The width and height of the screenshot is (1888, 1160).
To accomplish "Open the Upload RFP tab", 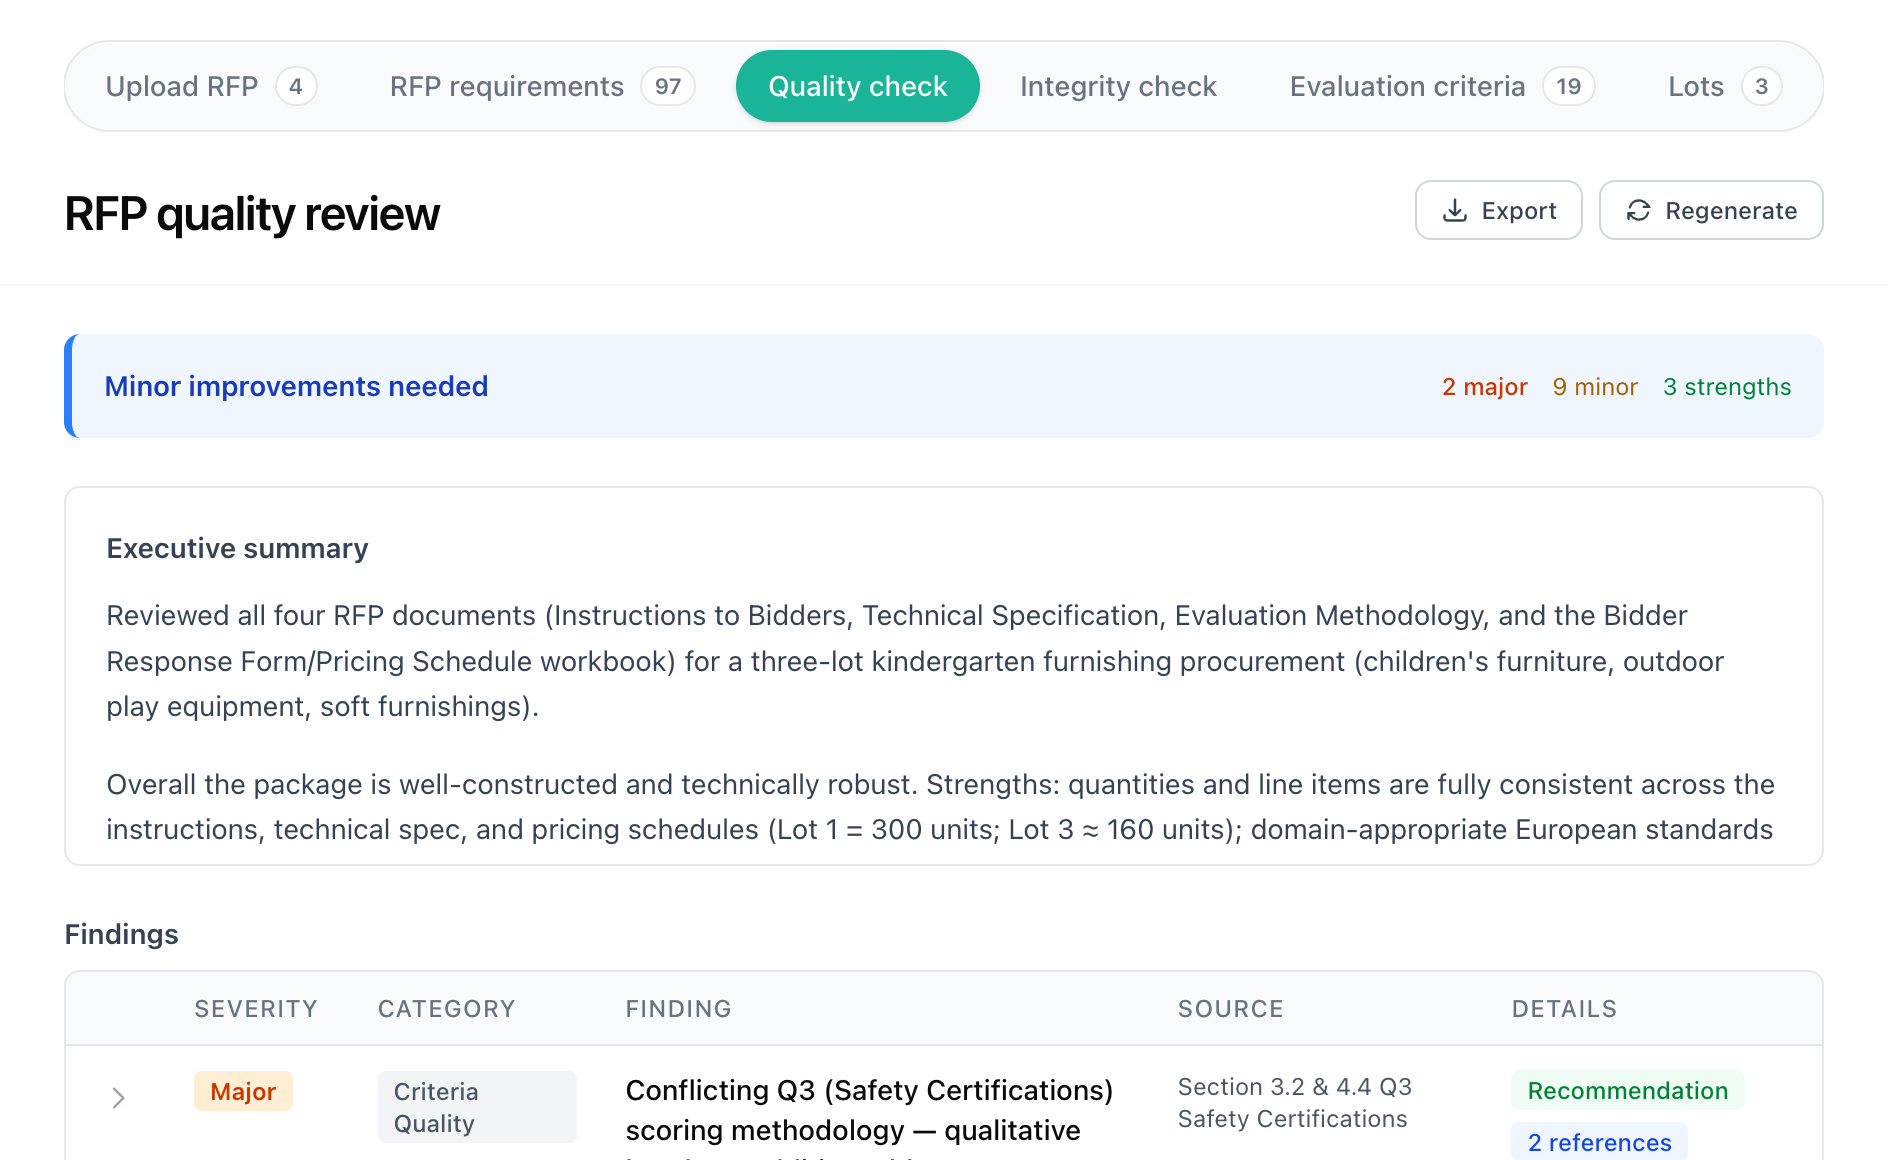I will [x=211, y=87].
